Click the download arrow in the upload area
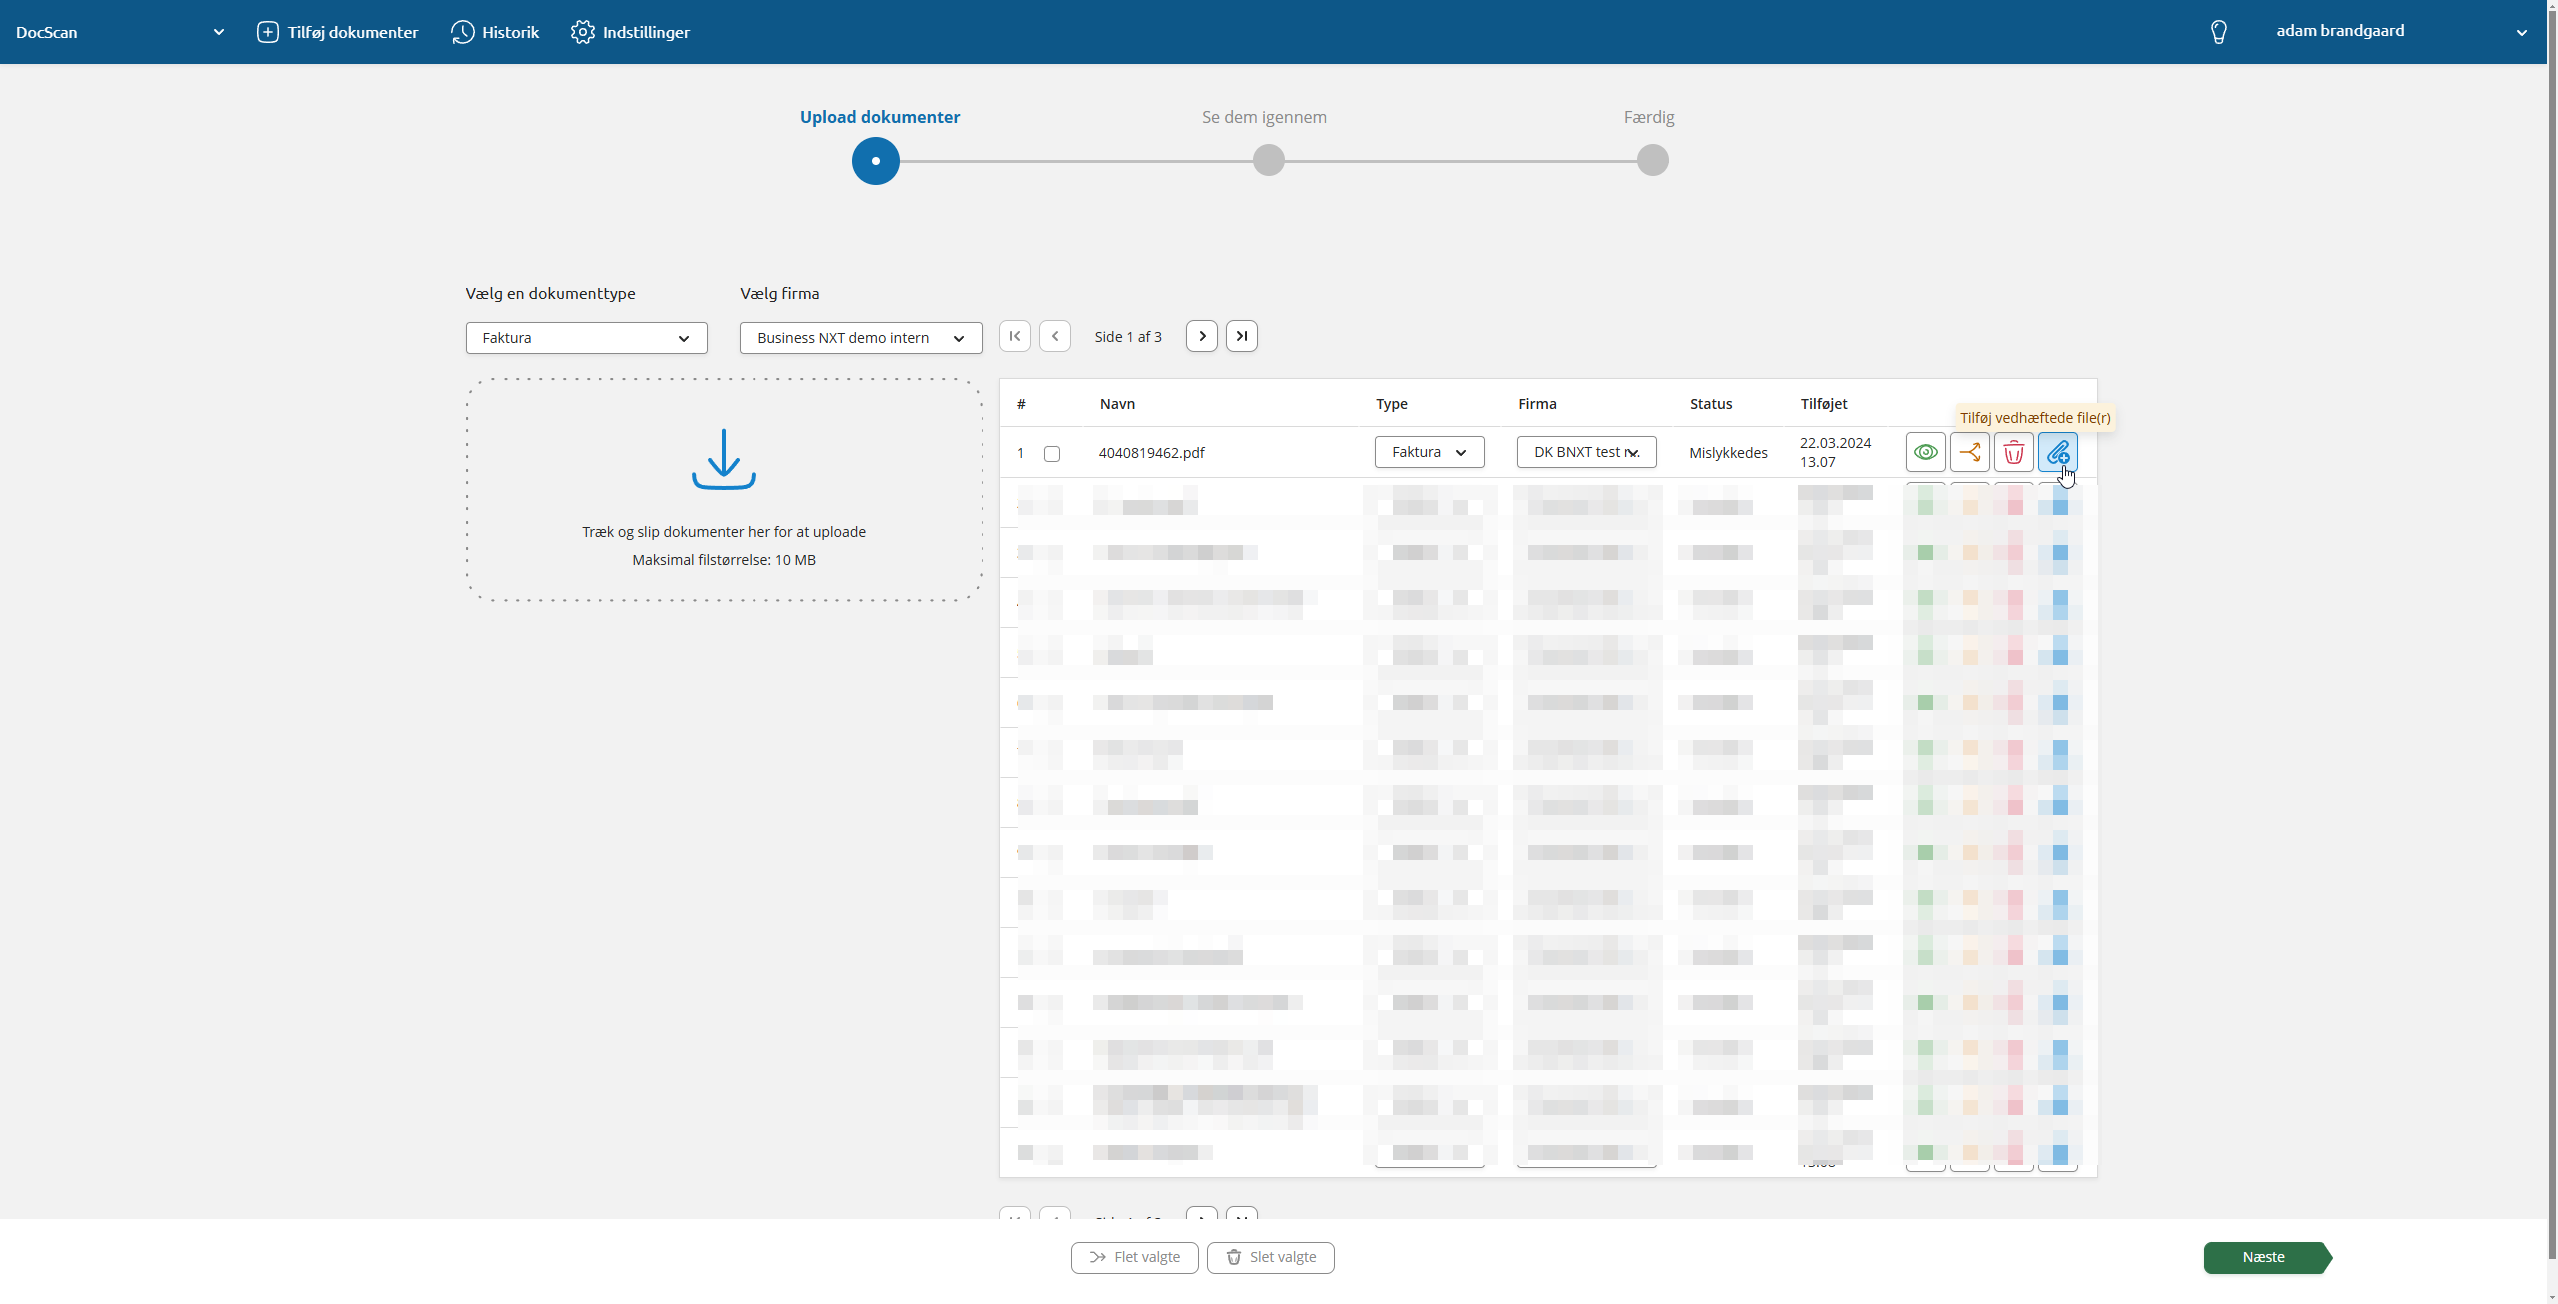Image resolution: width=2558 pixels, height=1304 pixels. point(724,459)
